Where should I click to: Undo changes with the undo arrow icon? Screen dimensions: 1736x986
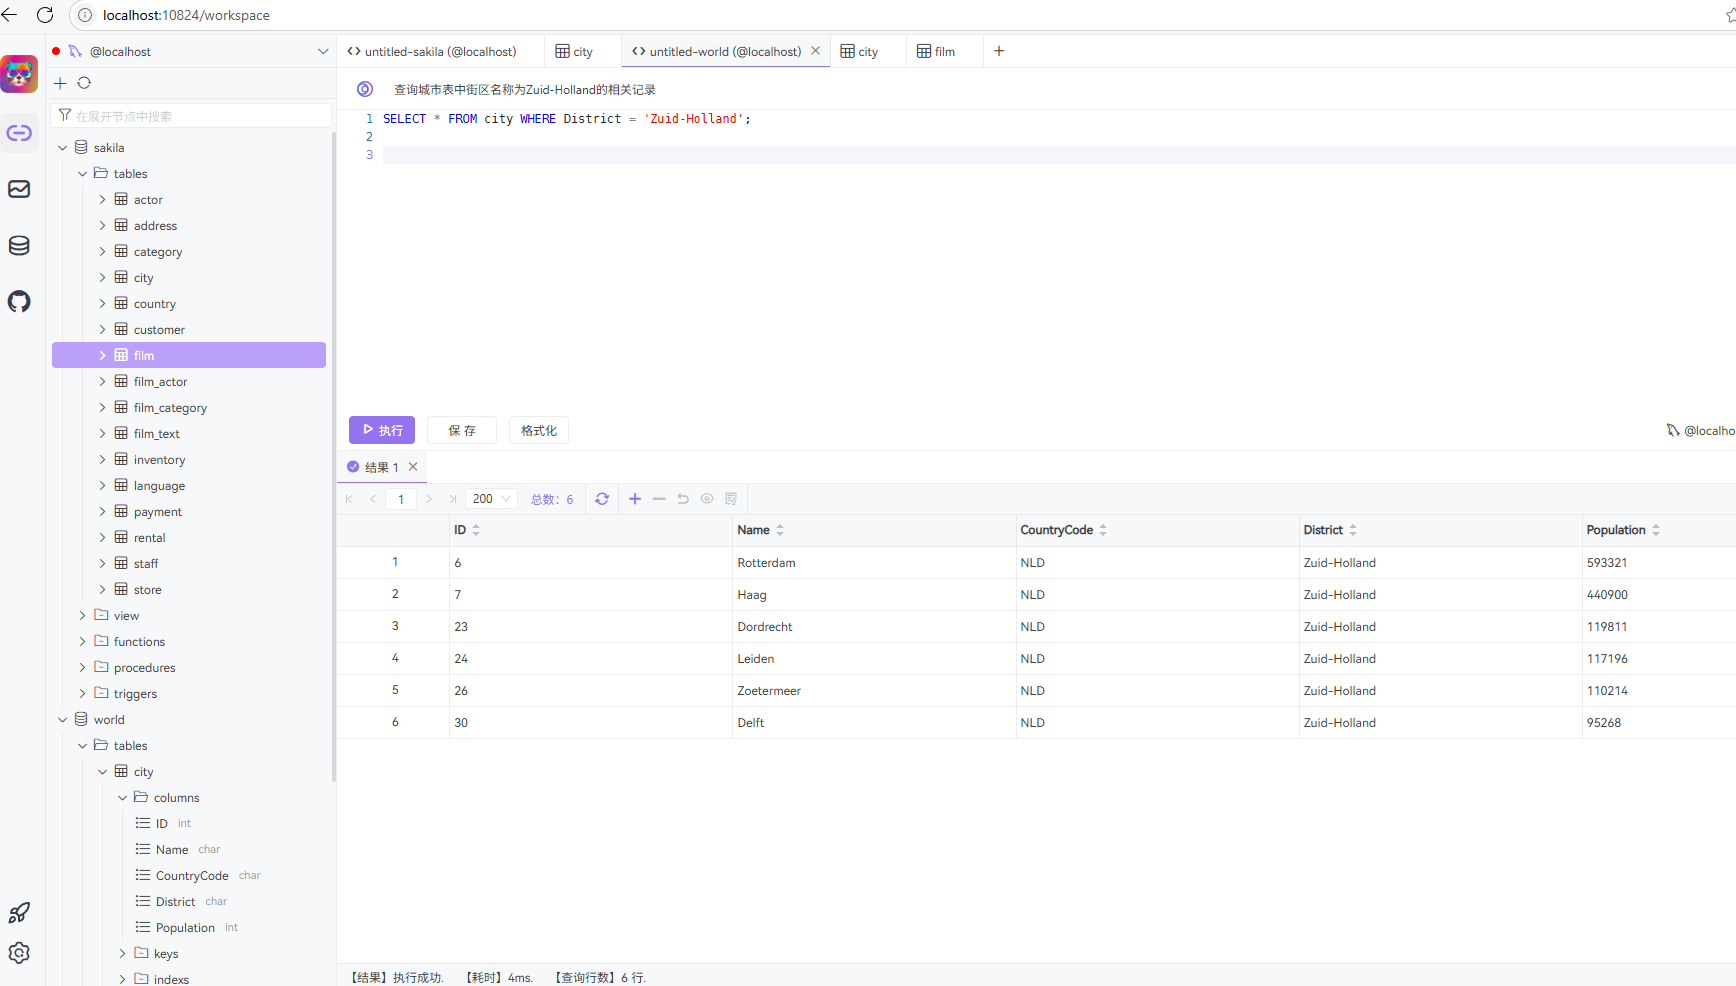tap(683, 498)
